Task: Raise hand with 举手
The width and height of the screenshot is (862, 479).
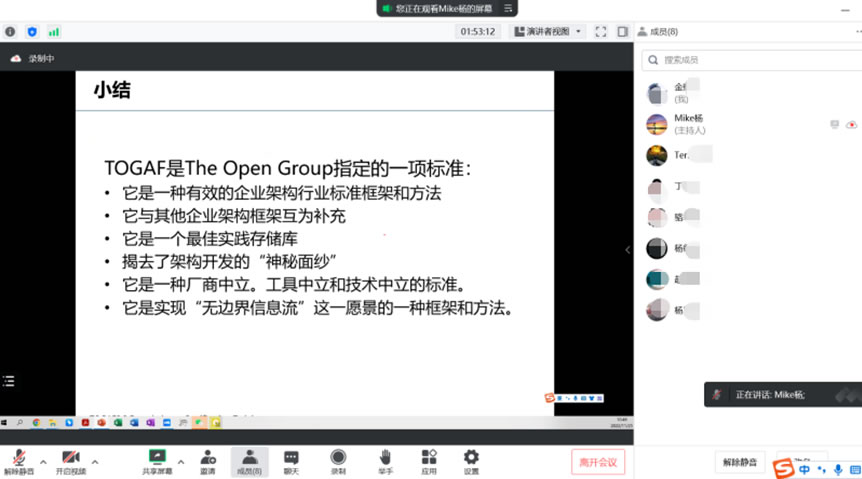Action: coord(385,462)
